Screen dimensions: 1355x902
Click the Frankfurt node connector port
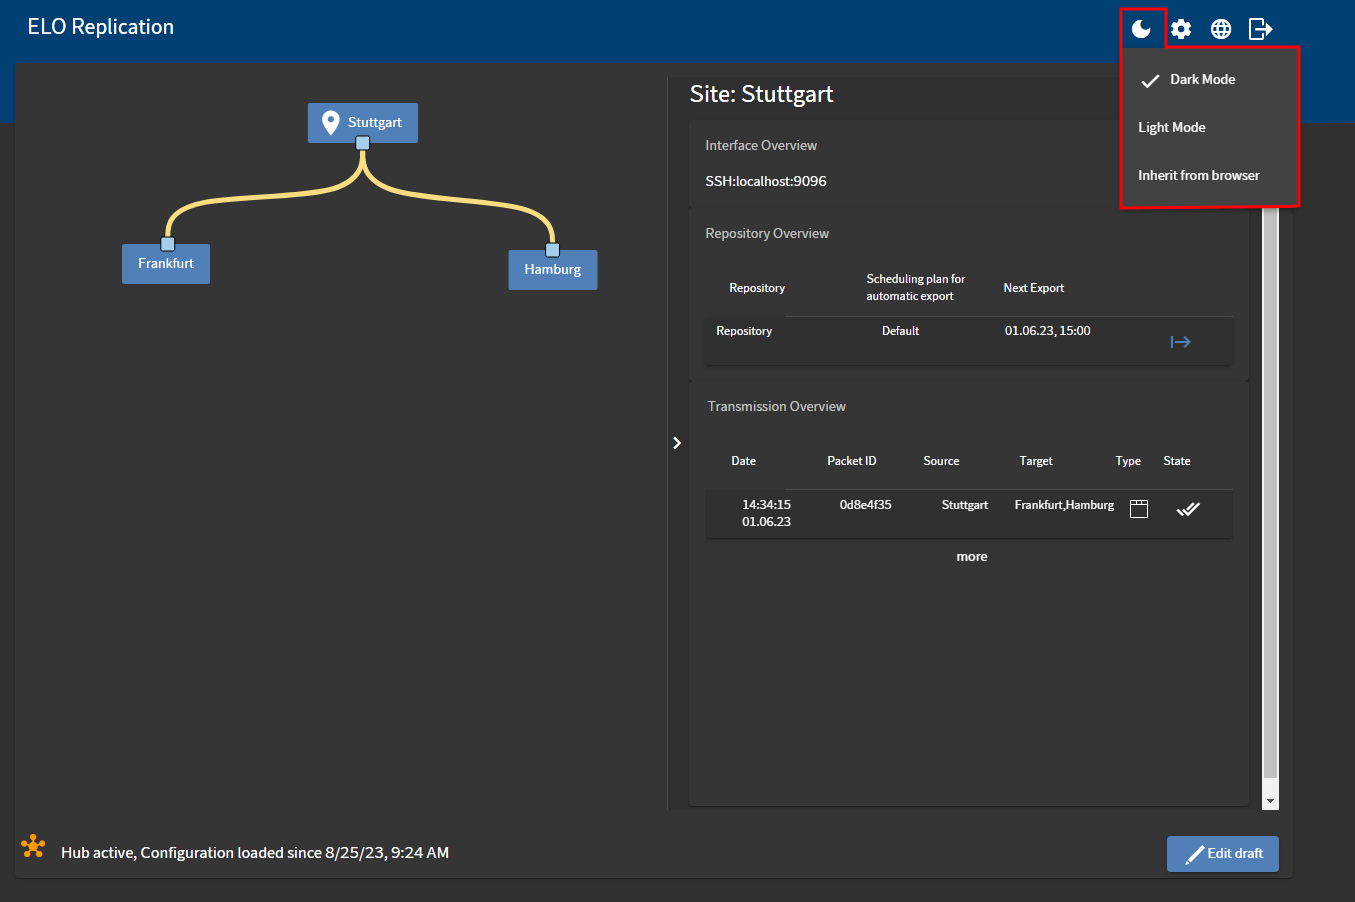pos(168,244)
